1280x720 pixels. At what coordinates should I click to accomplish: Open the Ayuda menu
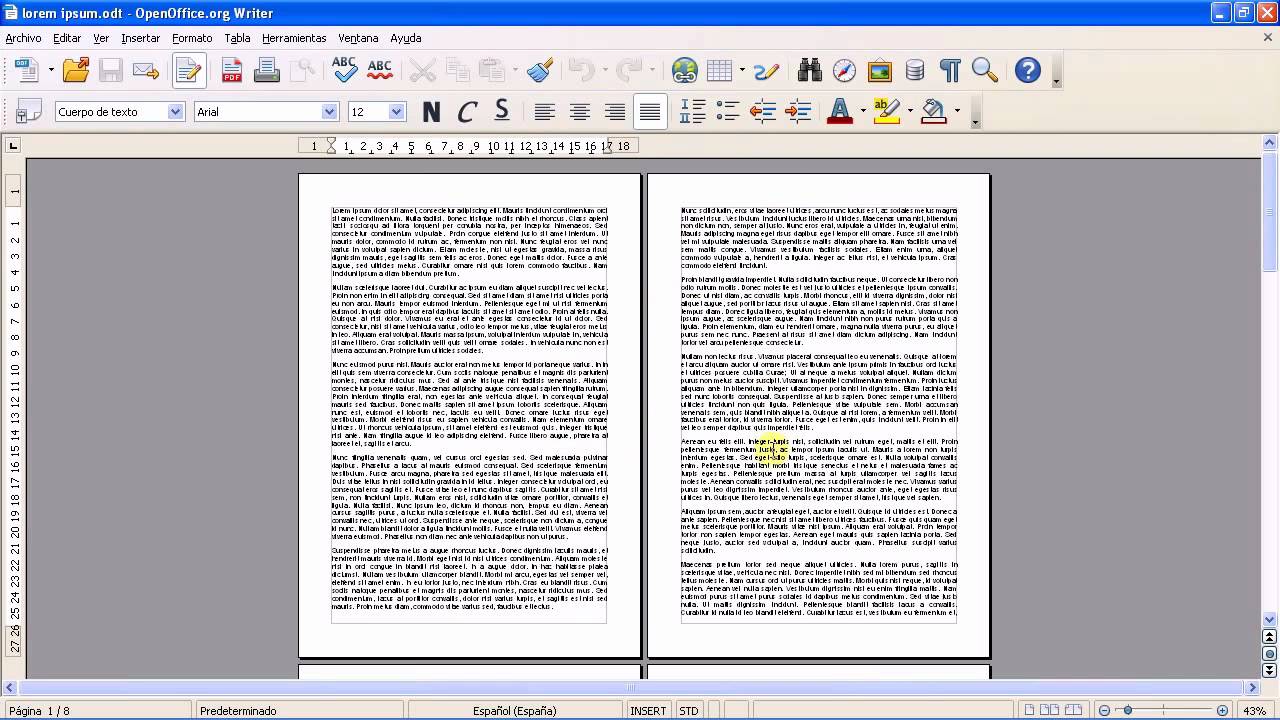pos(405,38)
